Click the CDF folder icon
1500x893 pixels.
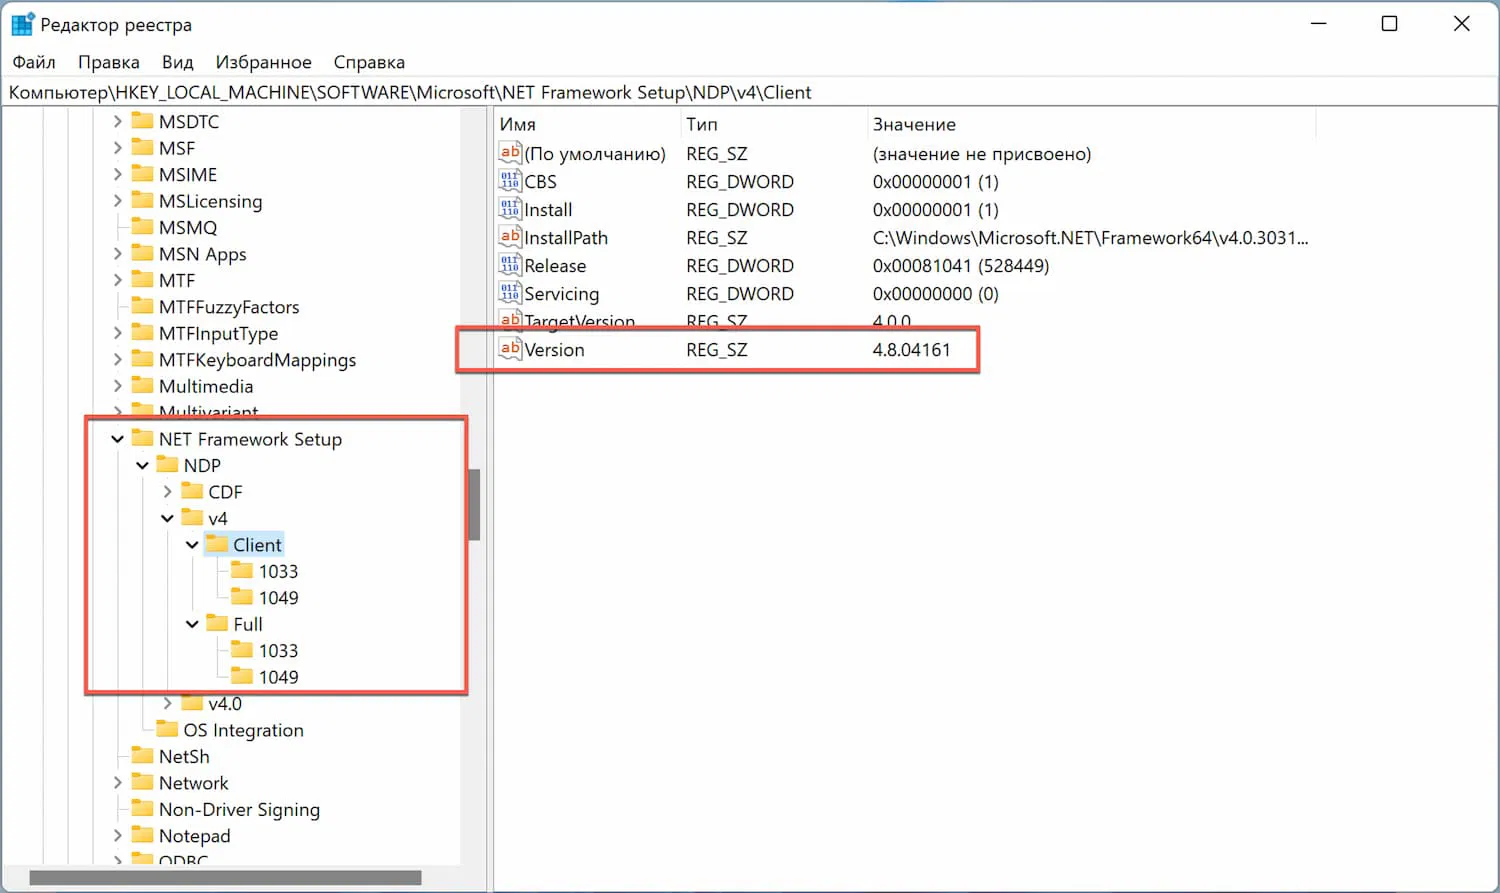point(193,492)
